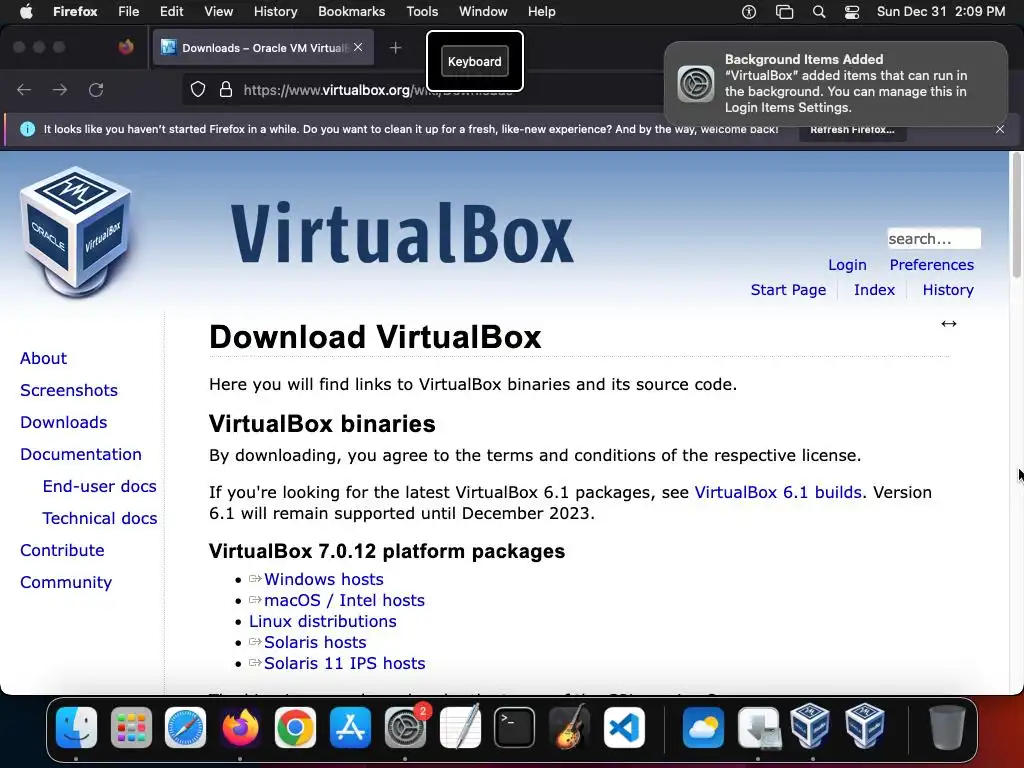Open TextEdit from the dock
The height and width of the screenshot is (768, 1024).
460,728
